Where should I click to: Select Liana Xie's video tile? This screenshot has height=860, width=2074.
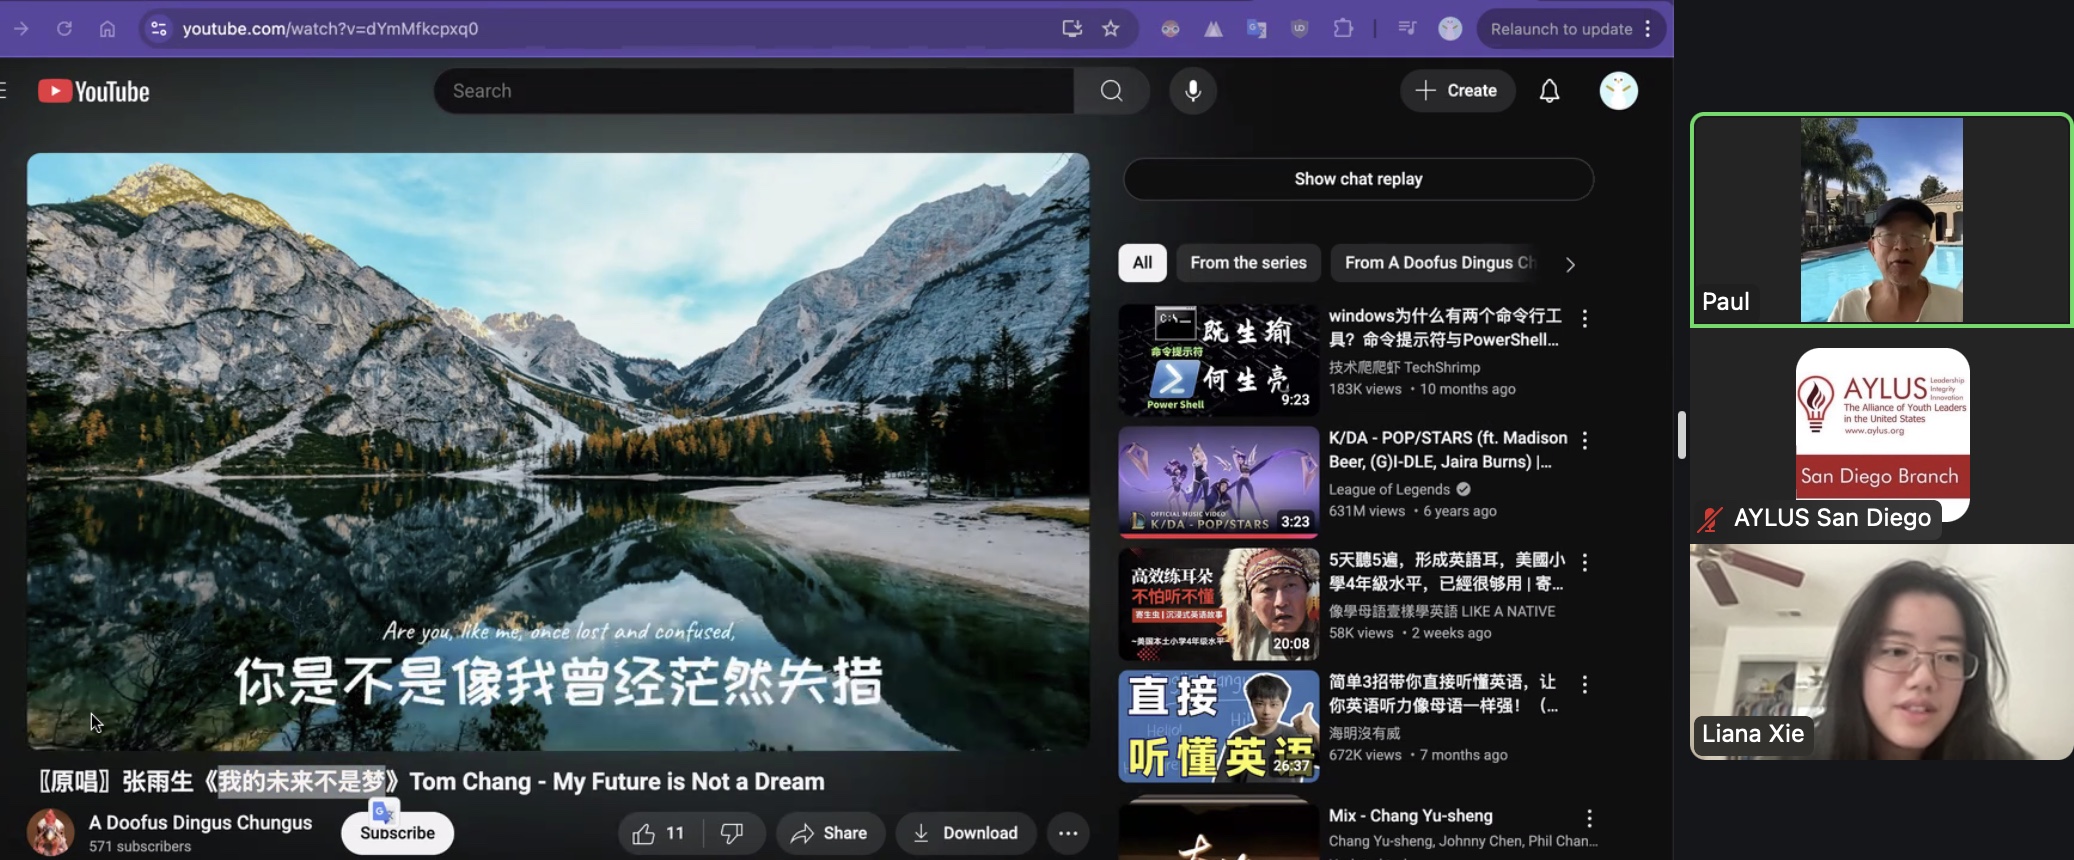[x=1881, y=652]
